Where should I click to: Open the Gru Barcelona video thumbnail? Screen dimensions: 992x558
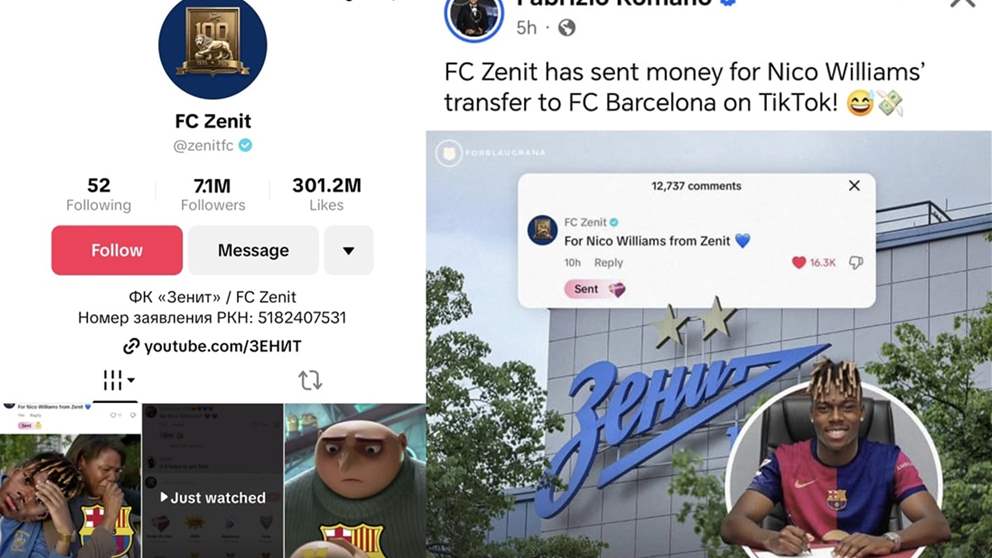tap(355, 481)
